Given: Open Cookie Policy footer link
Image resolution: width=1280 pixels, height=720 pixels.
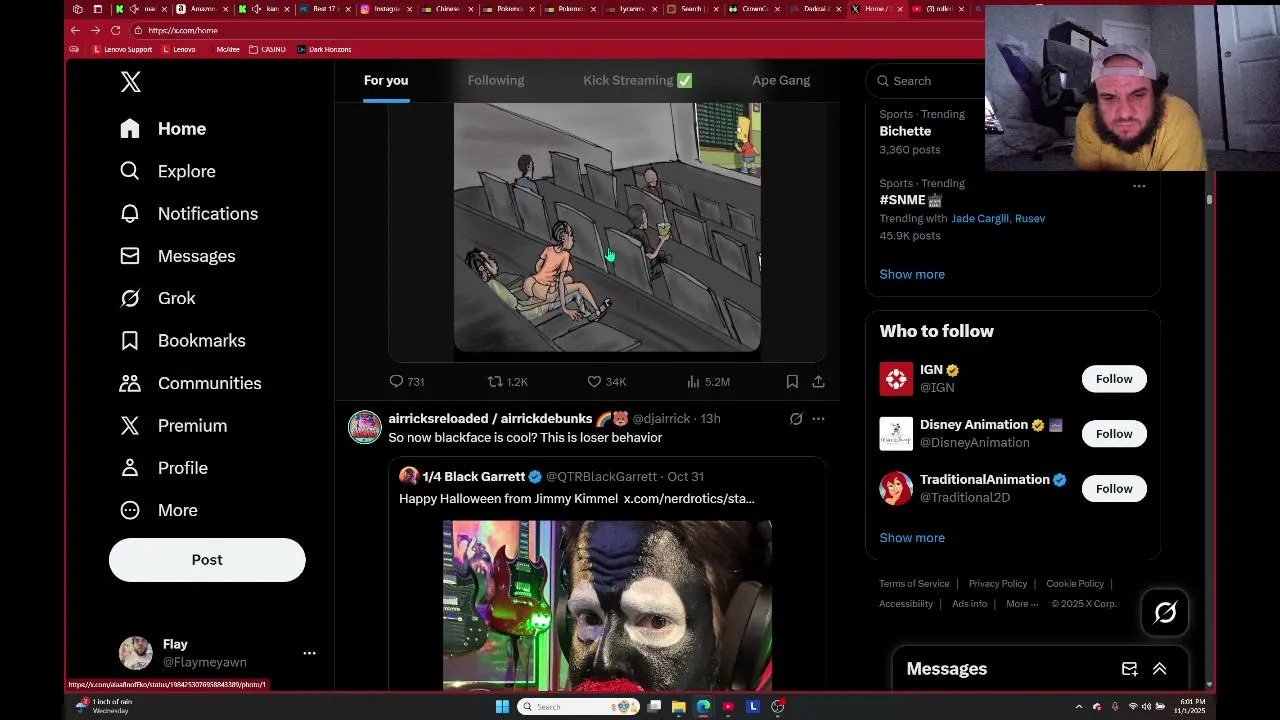Looking at the screenshot, I should 1075,584.
